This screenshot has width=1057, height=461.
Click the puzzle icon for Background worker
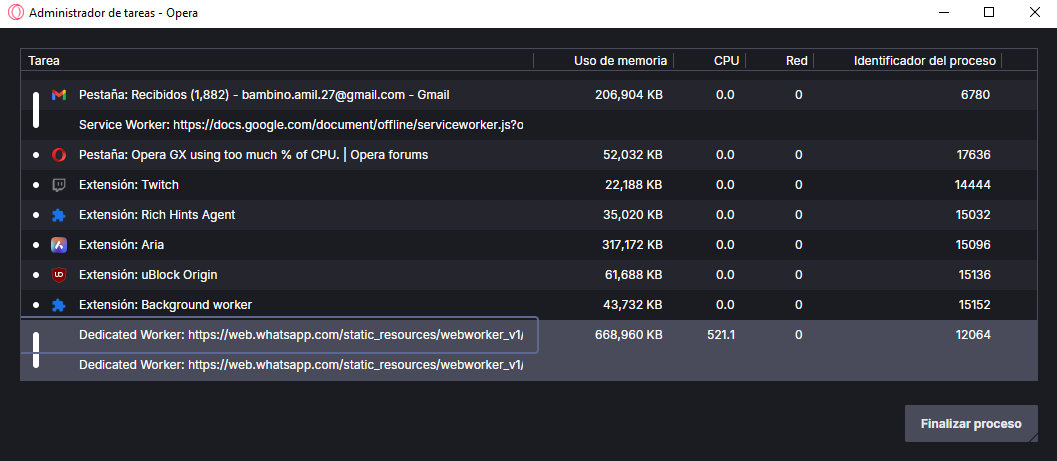click(x=59, y=305)
